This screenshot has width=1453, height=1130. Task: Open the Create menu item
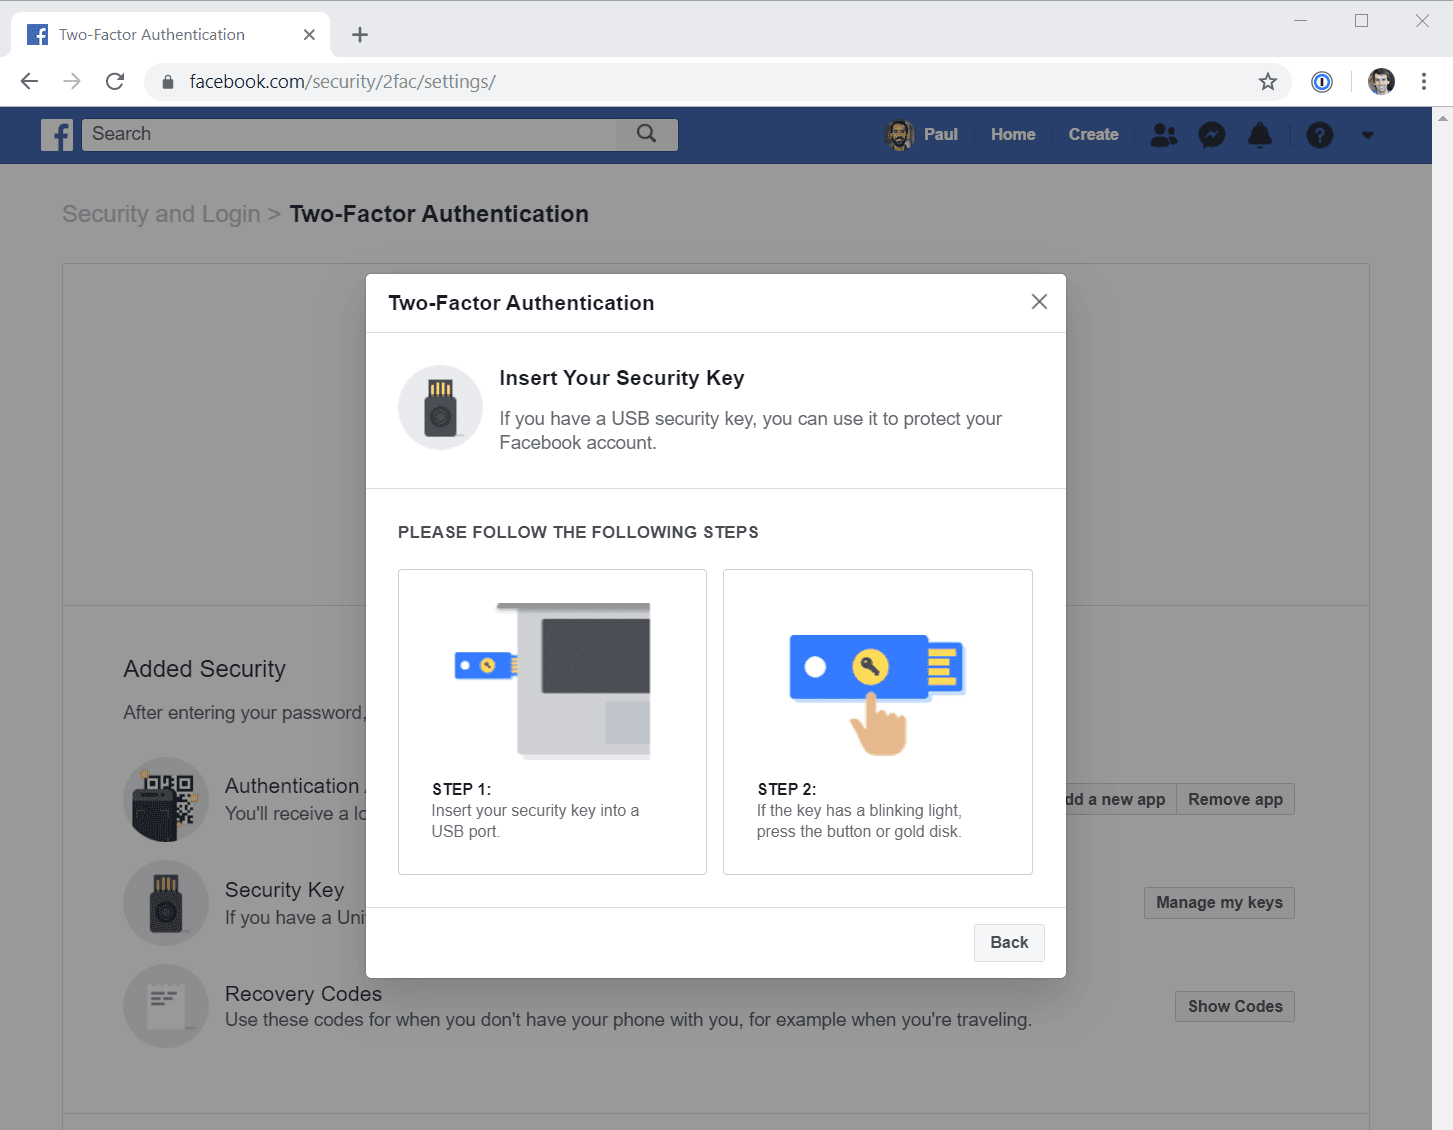coord(1093,135)
